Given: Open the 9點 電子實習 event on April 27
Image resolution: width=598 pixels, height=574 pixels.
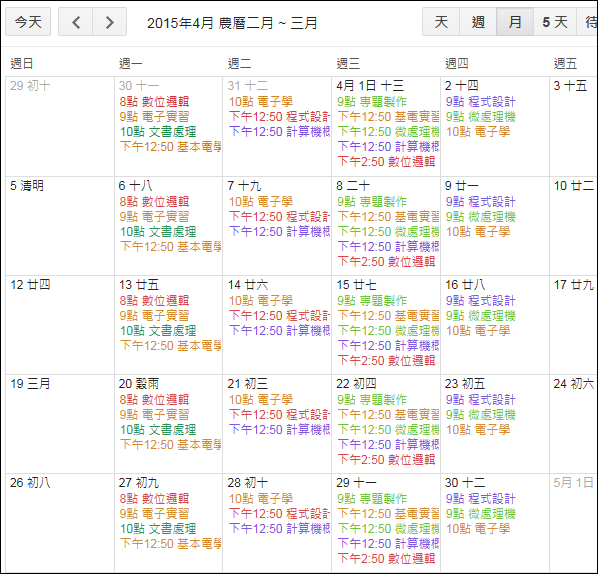Looking at the screenshot, I should [154, 514].
